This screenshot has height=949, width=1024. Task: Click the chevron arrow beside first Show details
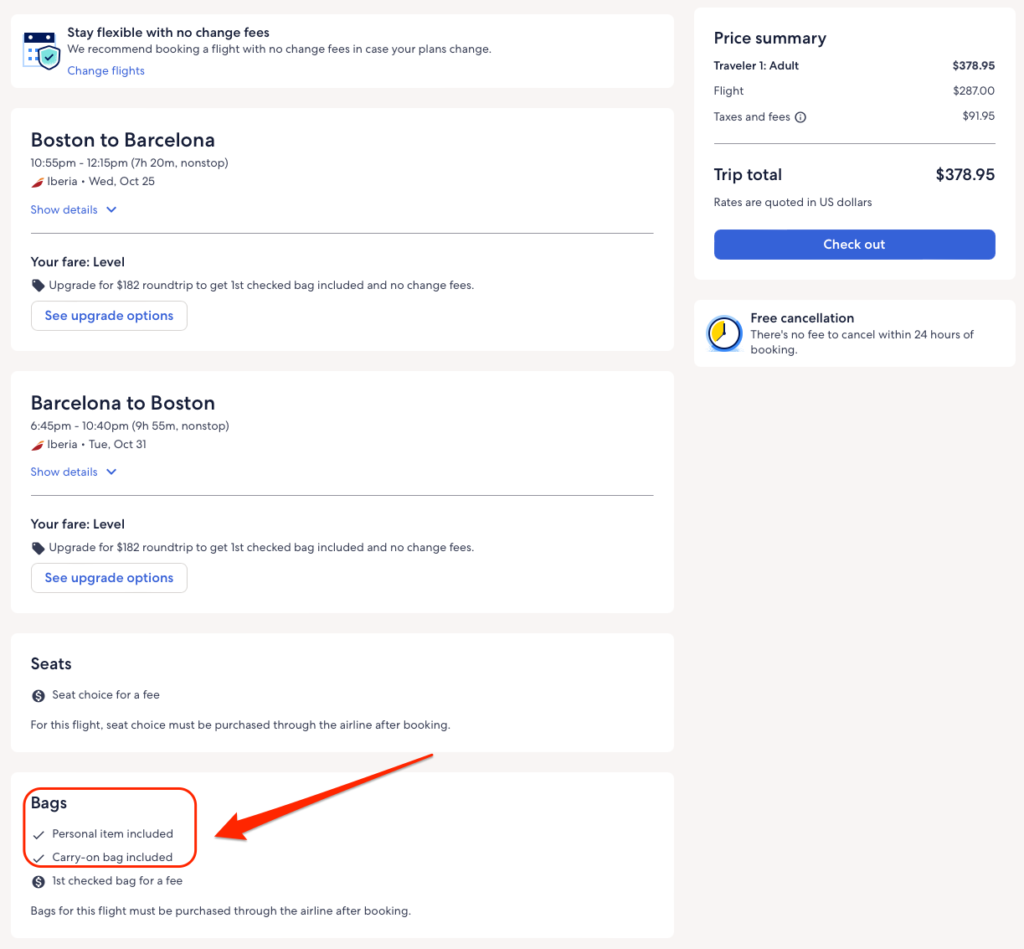pos(111,210)
